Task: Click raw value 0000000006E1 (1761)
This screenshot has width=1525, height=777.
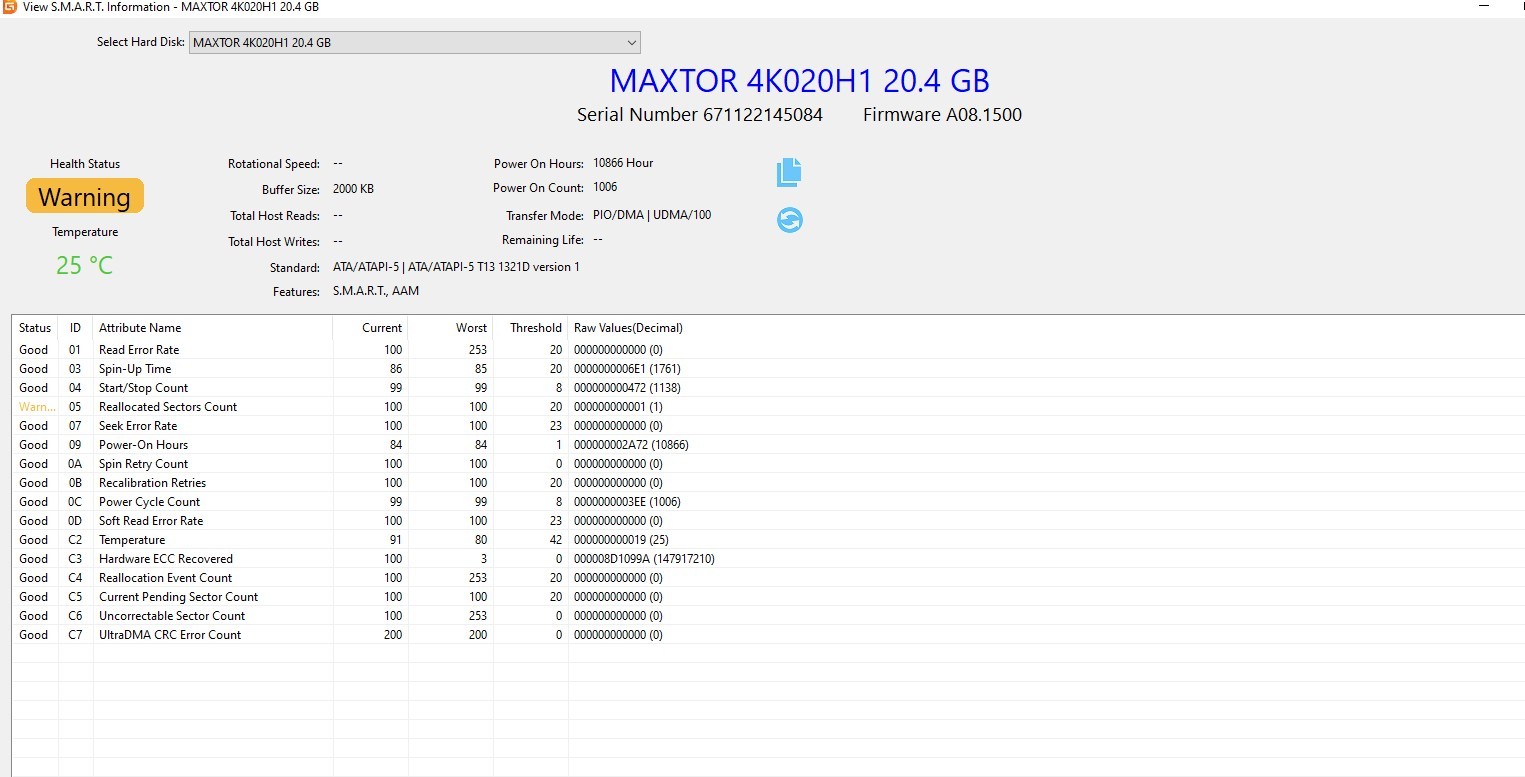Action: coord(627,369)
